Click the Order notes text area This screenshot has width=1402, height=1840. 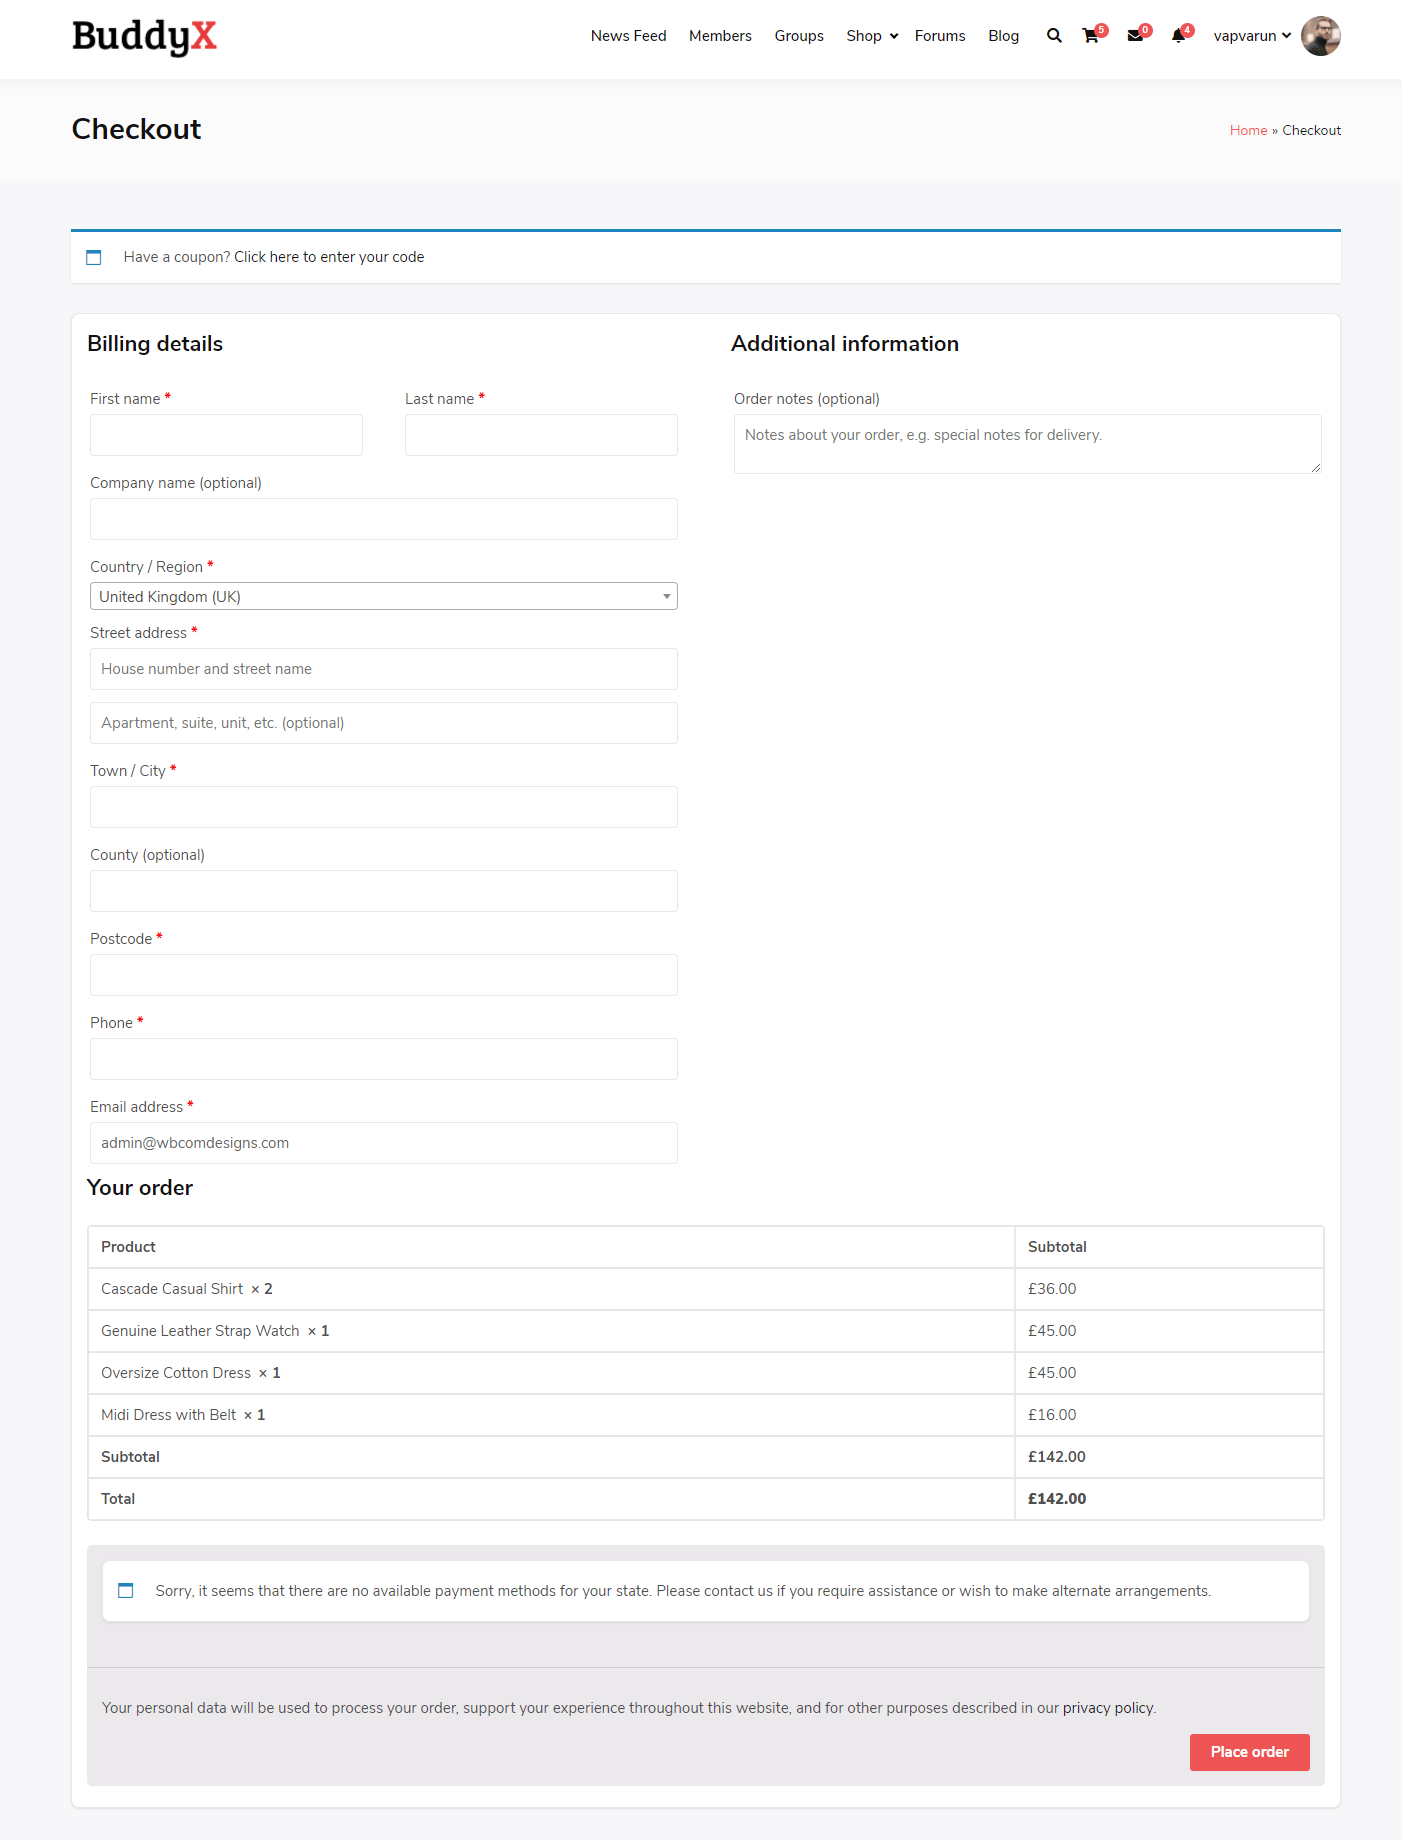[1027, 444]
